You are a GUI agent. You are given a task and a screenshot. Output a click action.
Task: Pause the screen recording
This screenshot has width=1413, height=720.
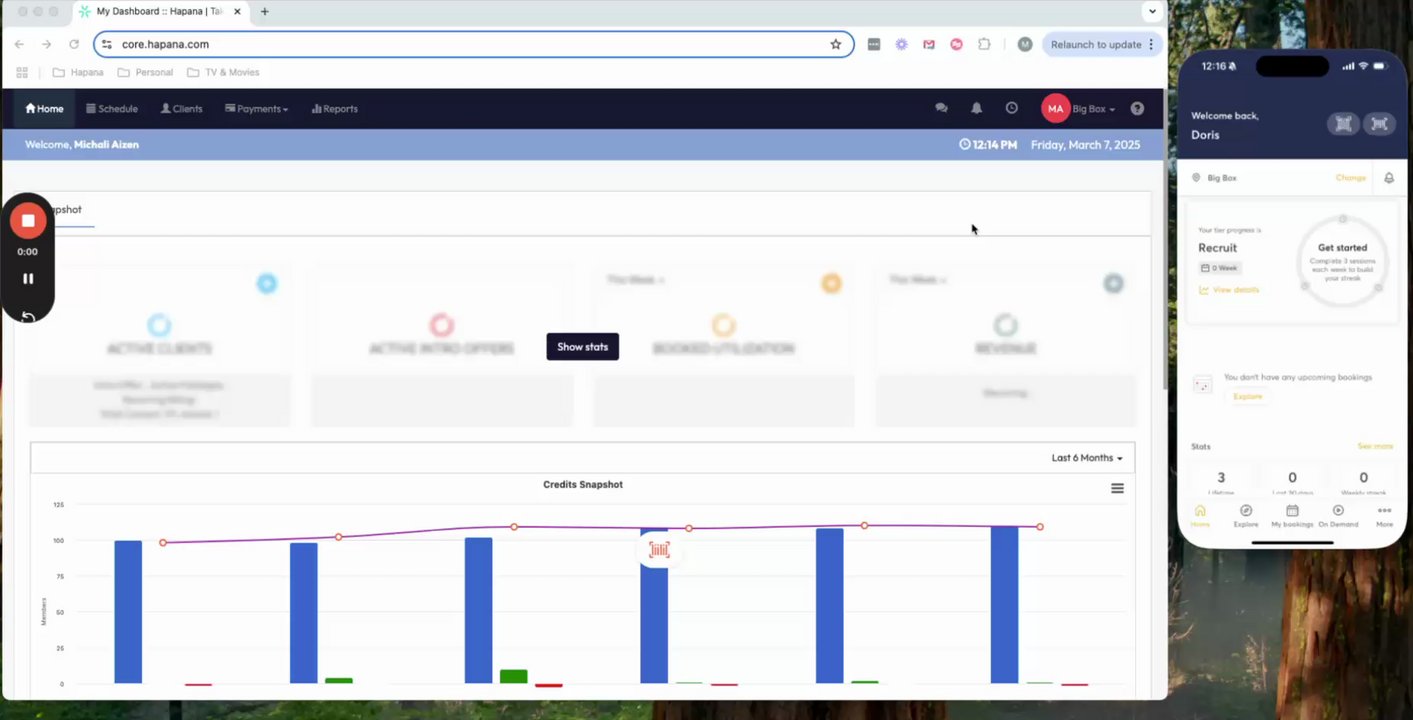[x=28, y=279]
